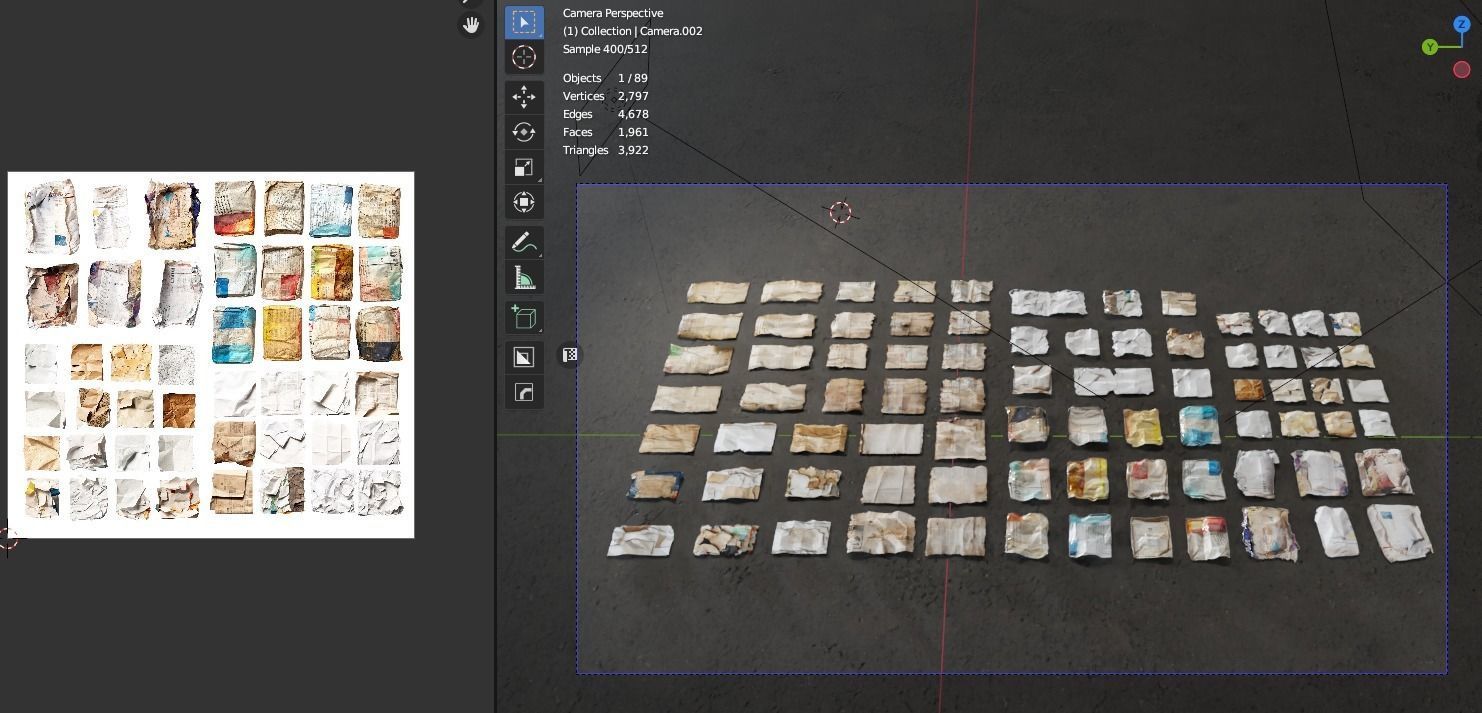
Task: Select the Box Select tool
Action: tap(524, 21)
